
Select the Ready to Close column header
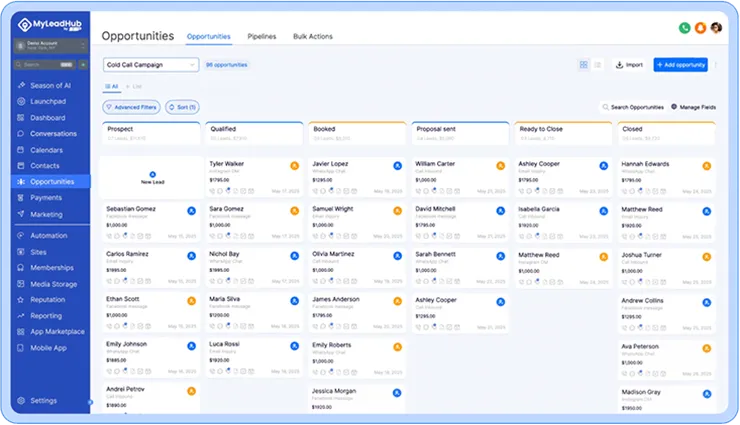[x=563, y=133]
